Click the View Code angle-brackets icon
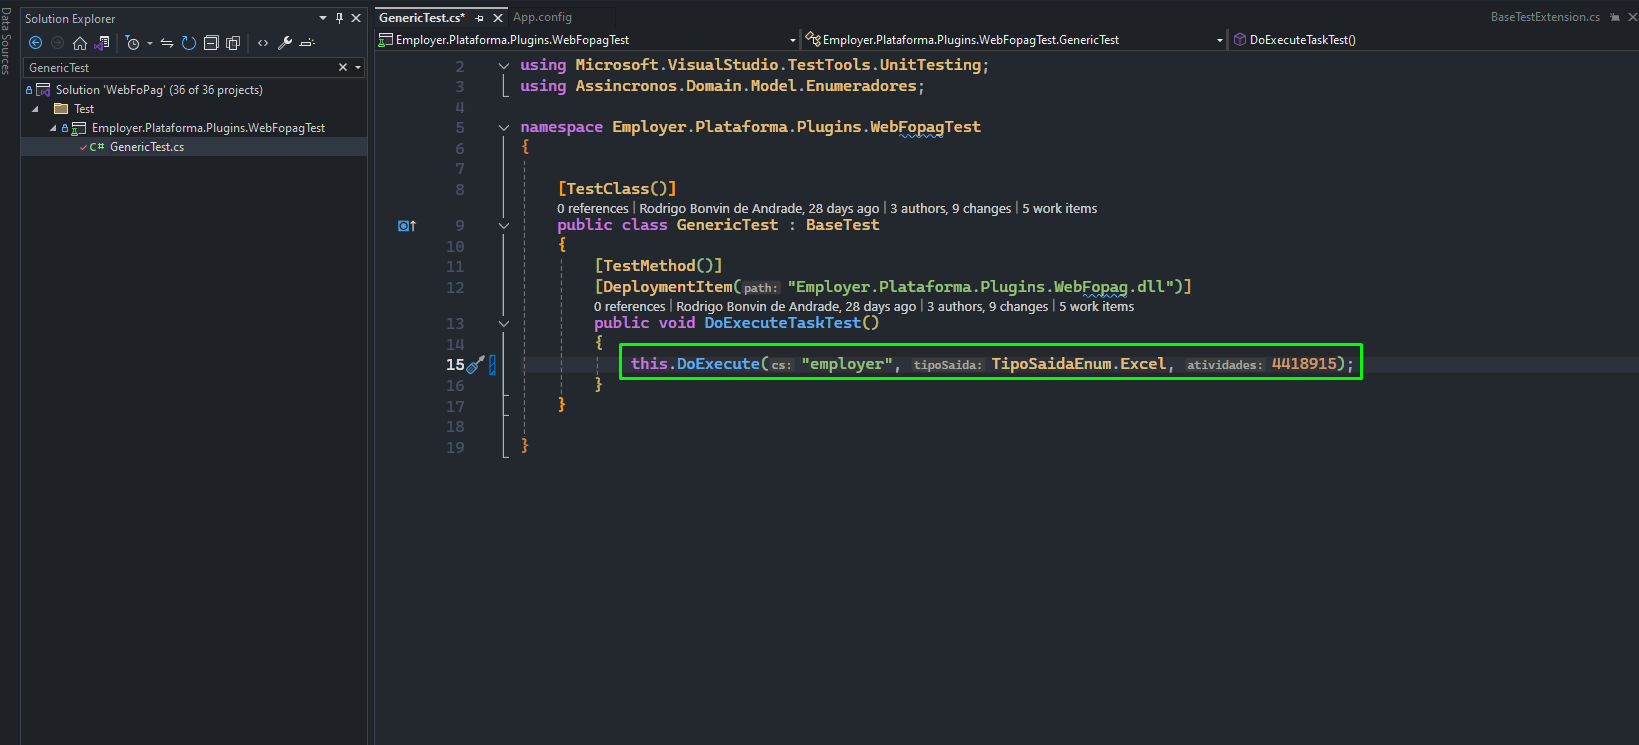The height and width of the screenshot is (745, 1639). pos(263,43)
